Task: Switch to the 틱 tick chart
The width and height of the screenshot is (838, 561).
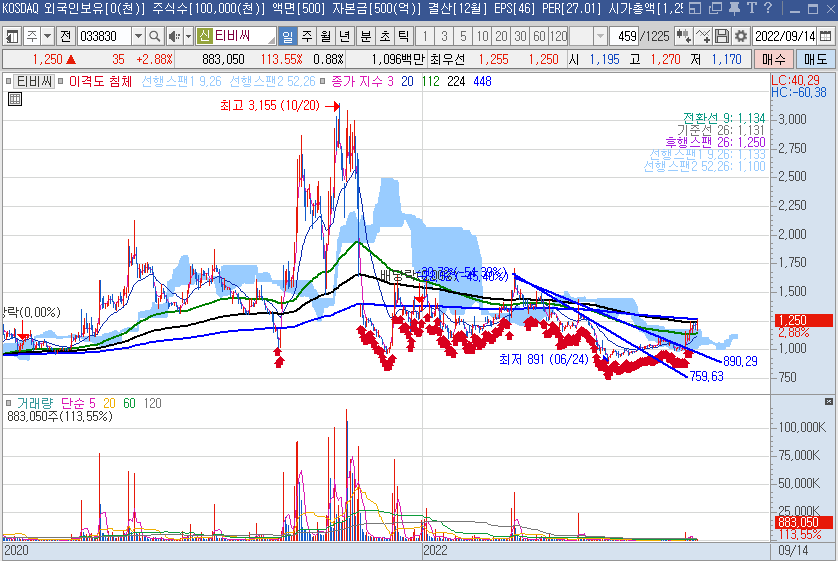Action: 404,36
